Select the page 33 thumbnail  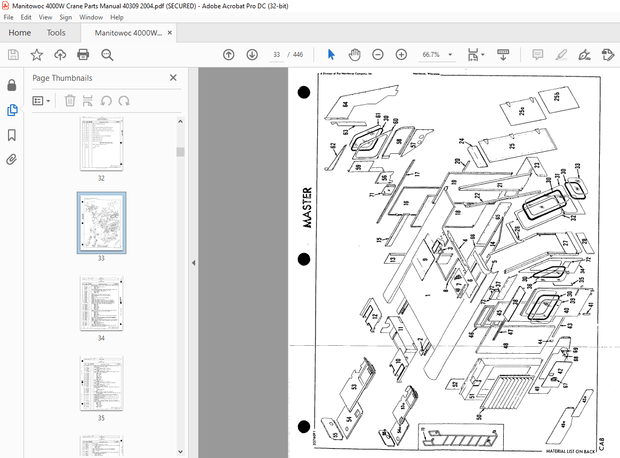102,223
